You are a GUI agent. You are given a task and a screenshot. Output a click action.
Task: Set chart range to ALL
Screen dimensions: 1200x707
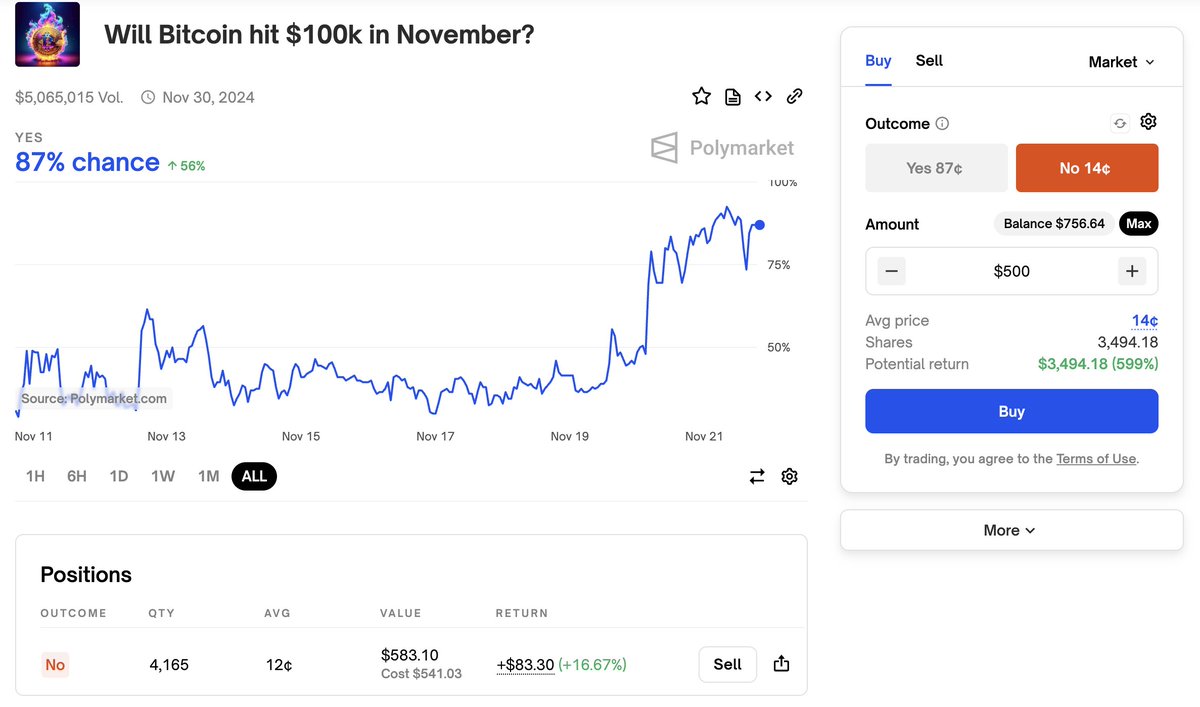pyautogui.click(x=254, y=476)
